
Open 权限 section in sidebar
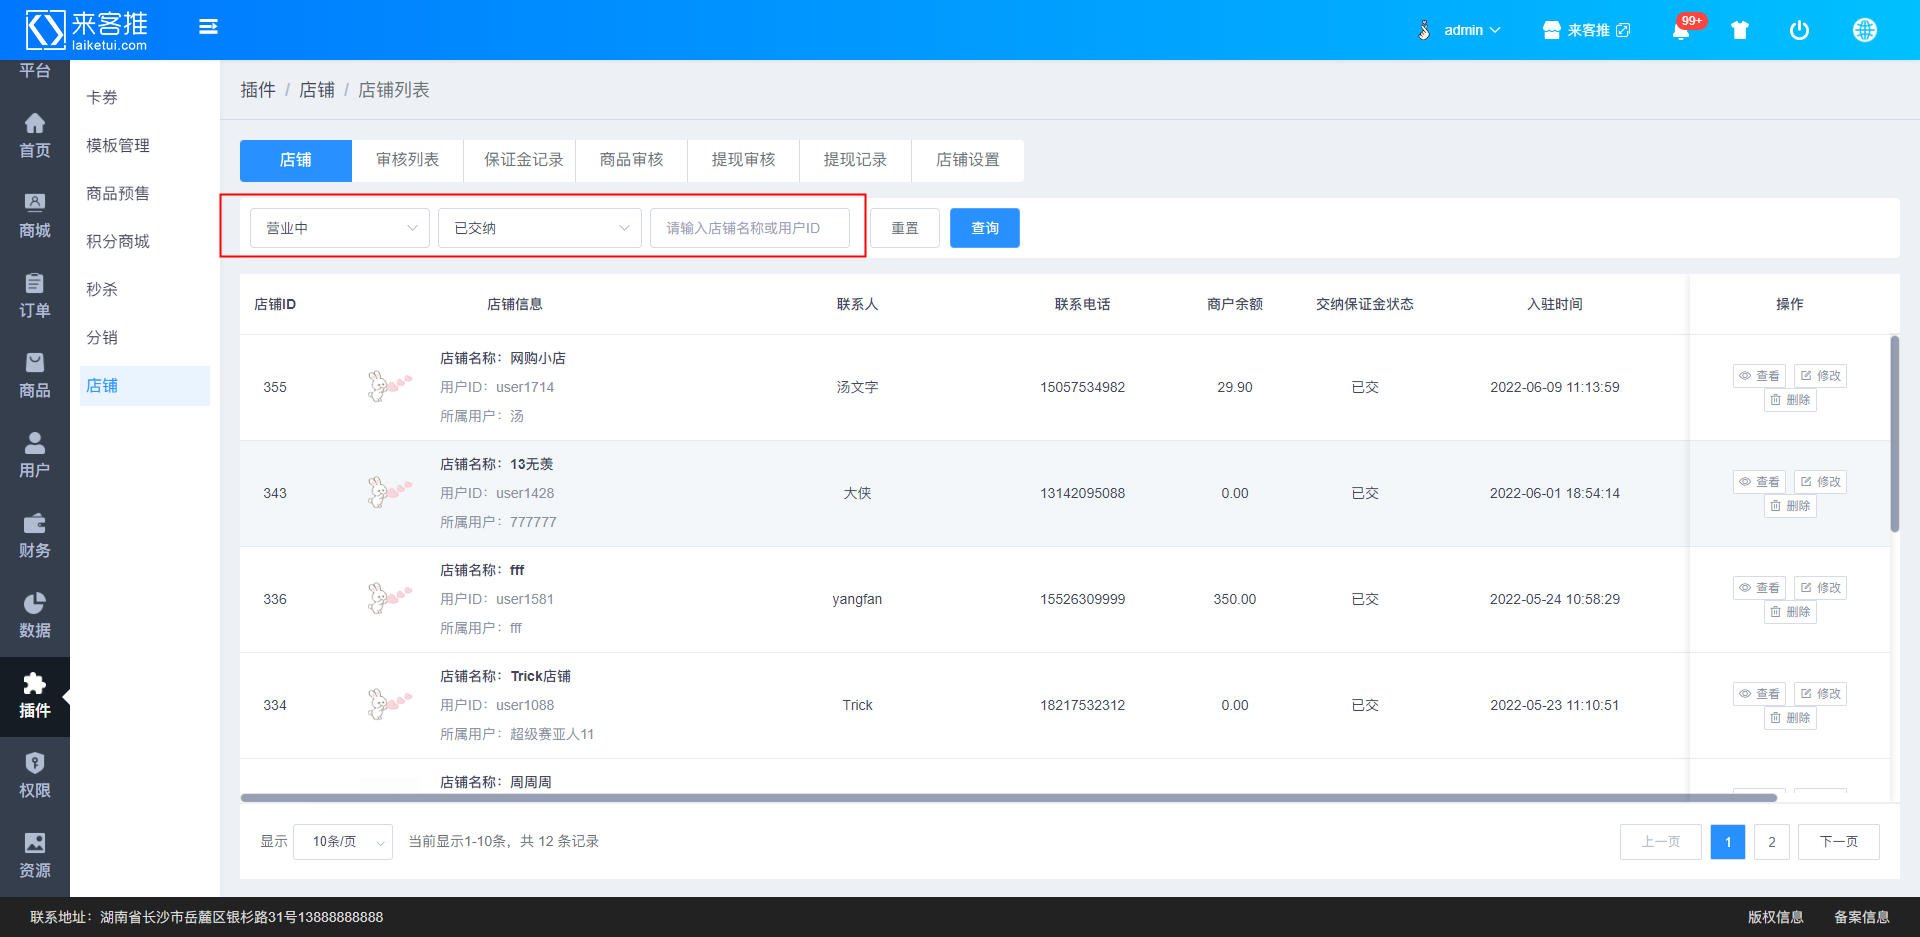(x=35, y=776)
